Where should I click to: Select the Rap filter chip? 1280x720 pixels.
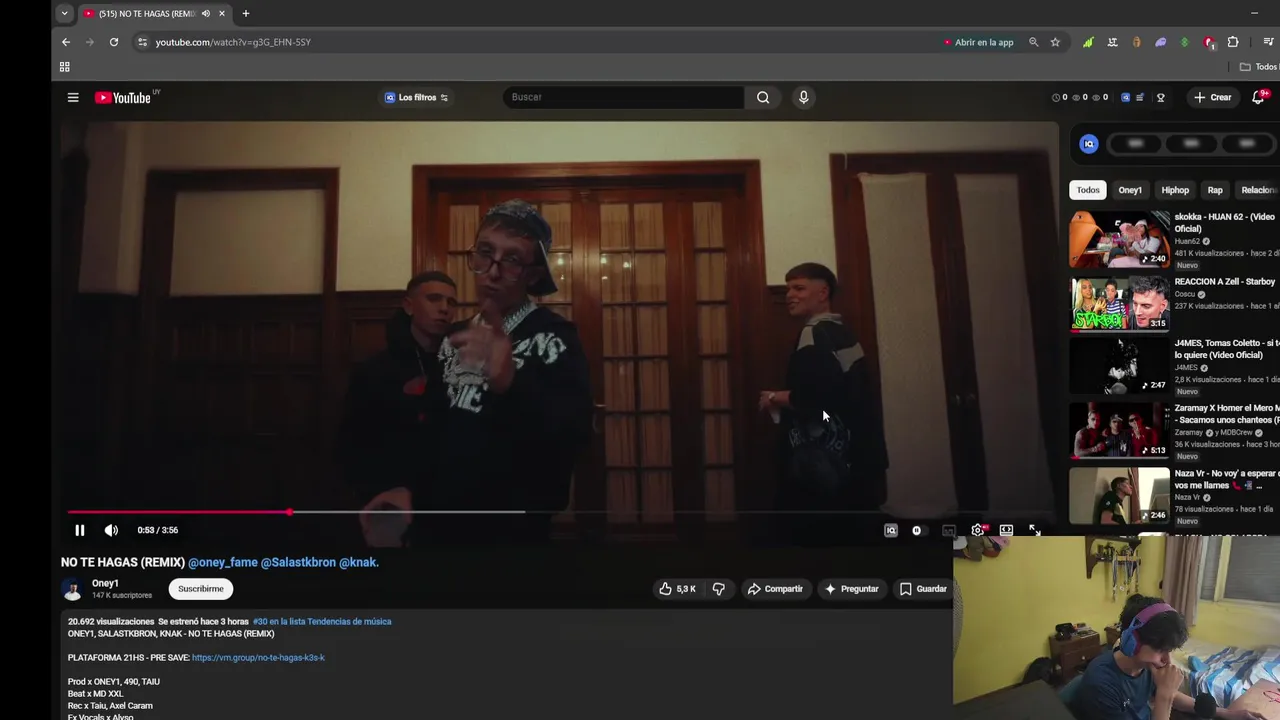point(1215,190)
